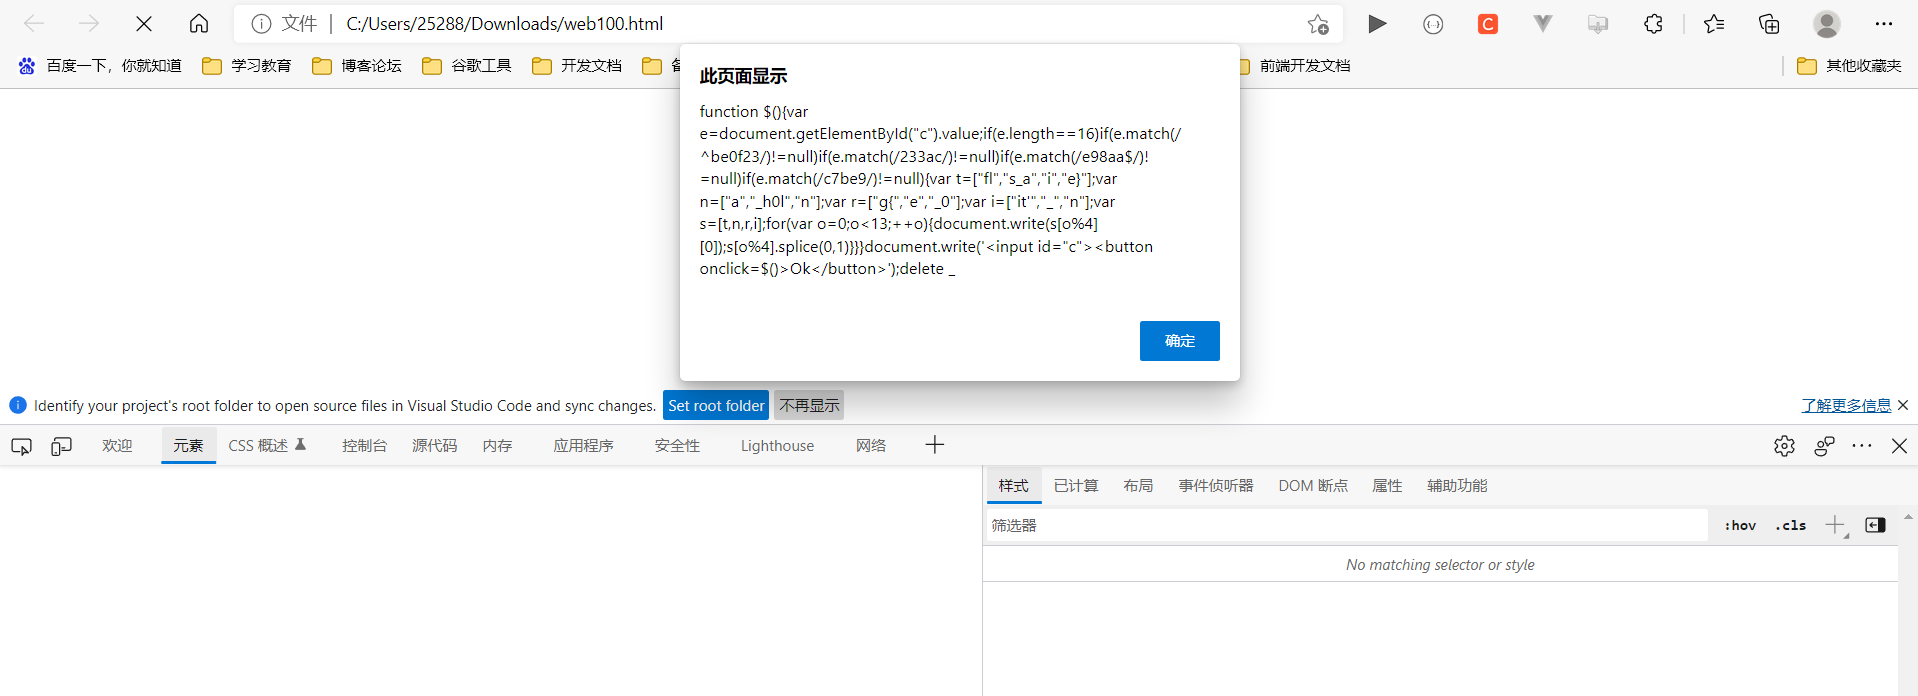1918x696 pixels.
Task: Open the extensions puzzle icon
Action: pos(1653,24)
